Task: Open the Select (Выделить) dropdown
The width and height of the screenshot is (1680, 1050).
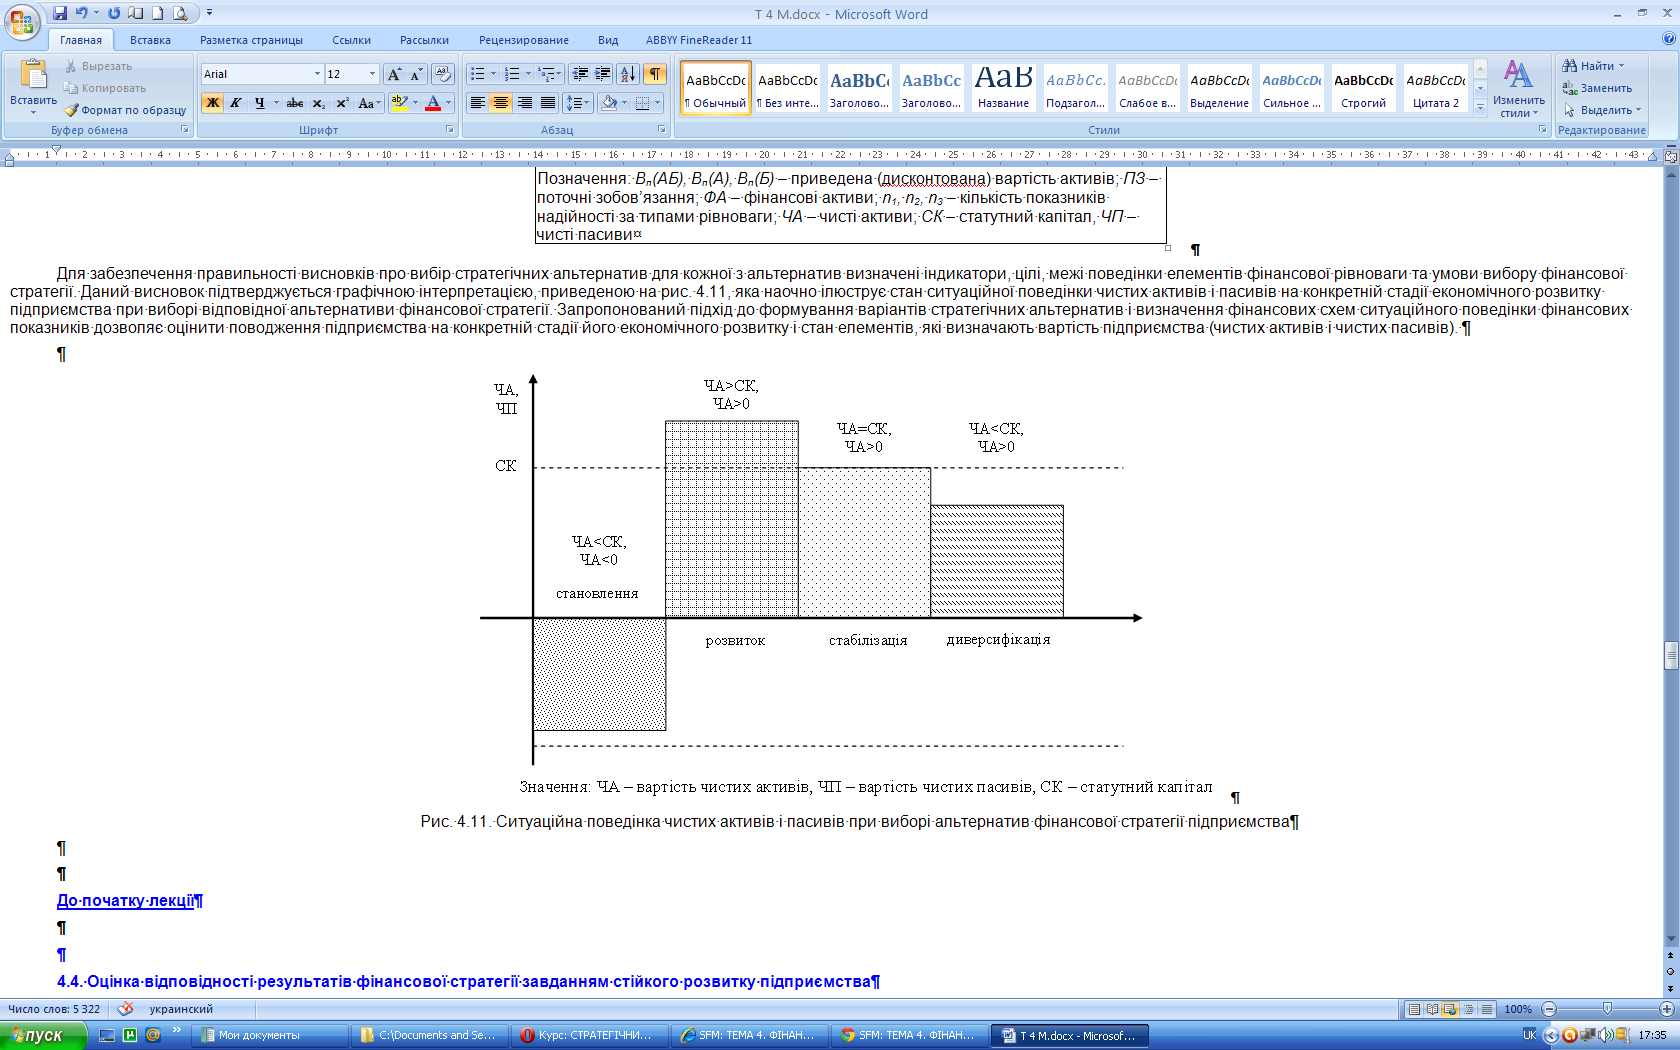Action: click(x=1603, y=110)
